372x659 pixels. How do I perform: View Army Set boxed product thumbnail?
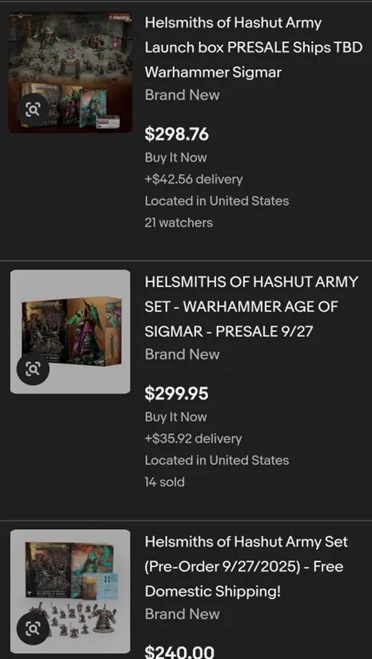(70, 332)
